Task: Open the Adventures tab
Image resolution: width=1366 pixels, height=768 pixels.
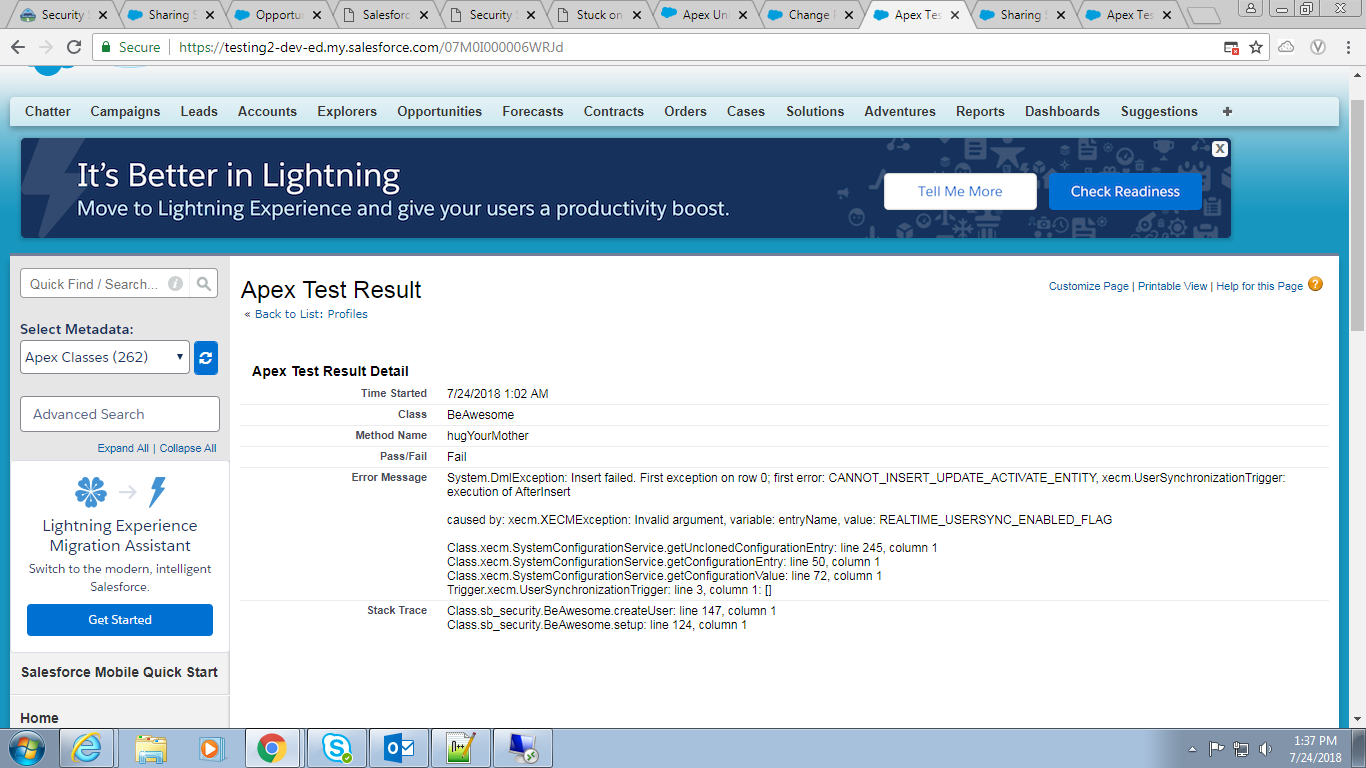Action: coord(900,111)
